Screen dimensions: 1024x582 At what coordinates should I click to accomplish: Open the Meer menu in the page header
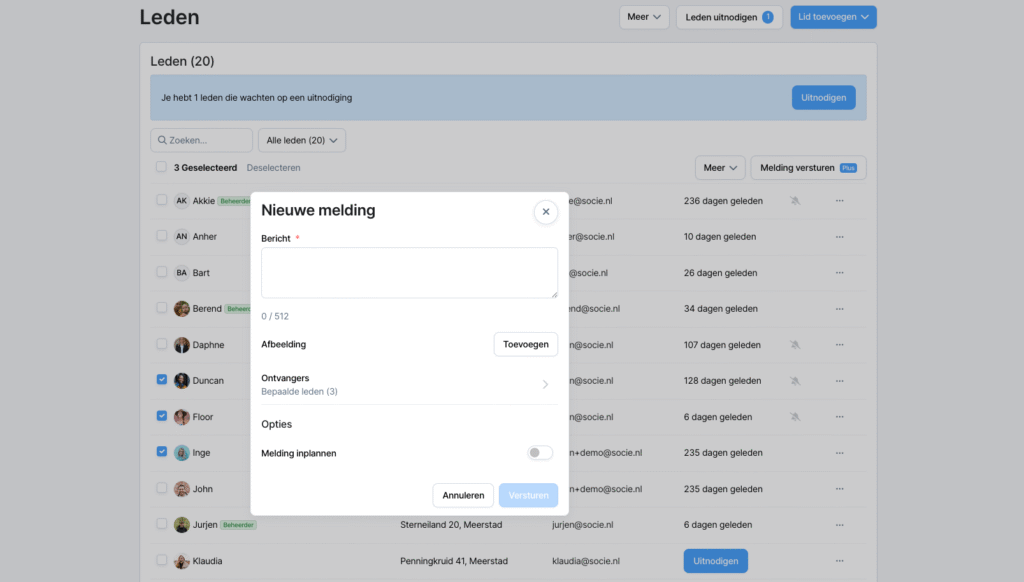click(644, 17)
